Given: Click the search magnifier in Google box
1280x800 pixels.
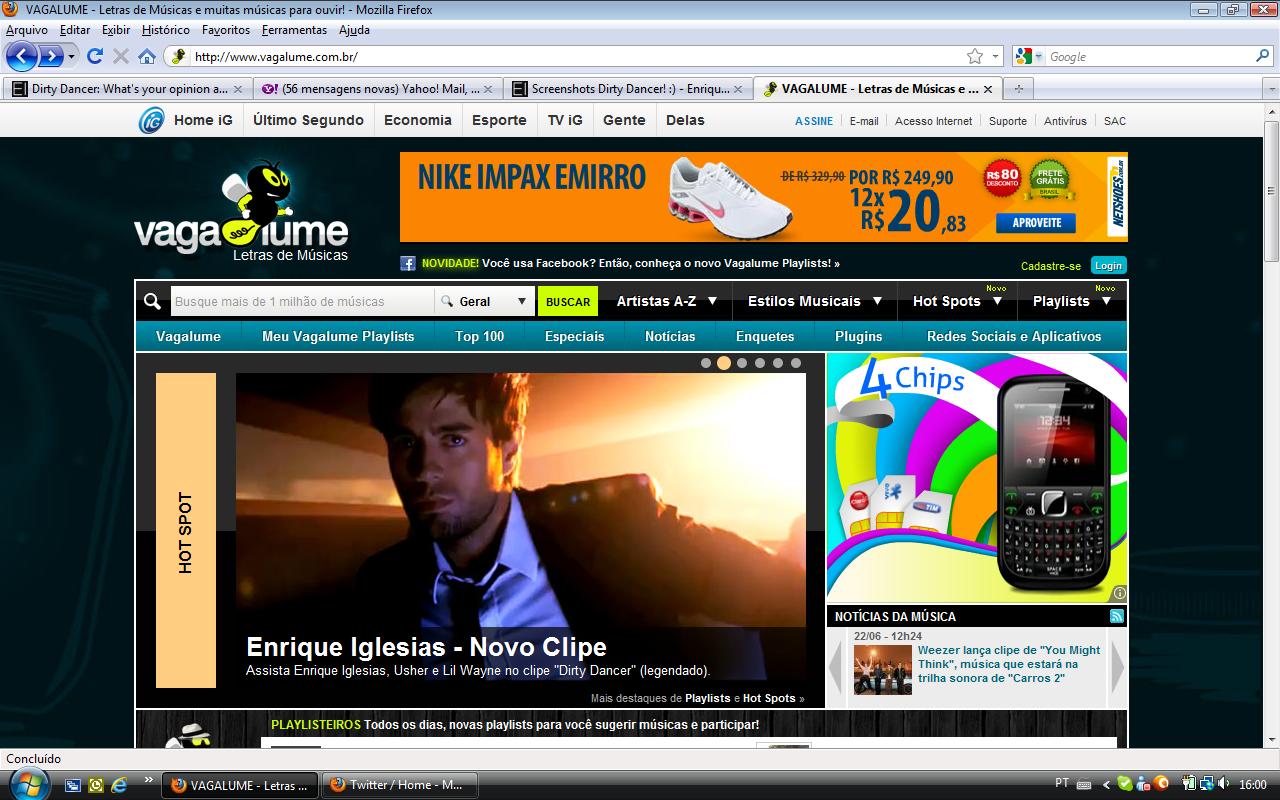Looking at the screenshot, I should click(1263, 56).
